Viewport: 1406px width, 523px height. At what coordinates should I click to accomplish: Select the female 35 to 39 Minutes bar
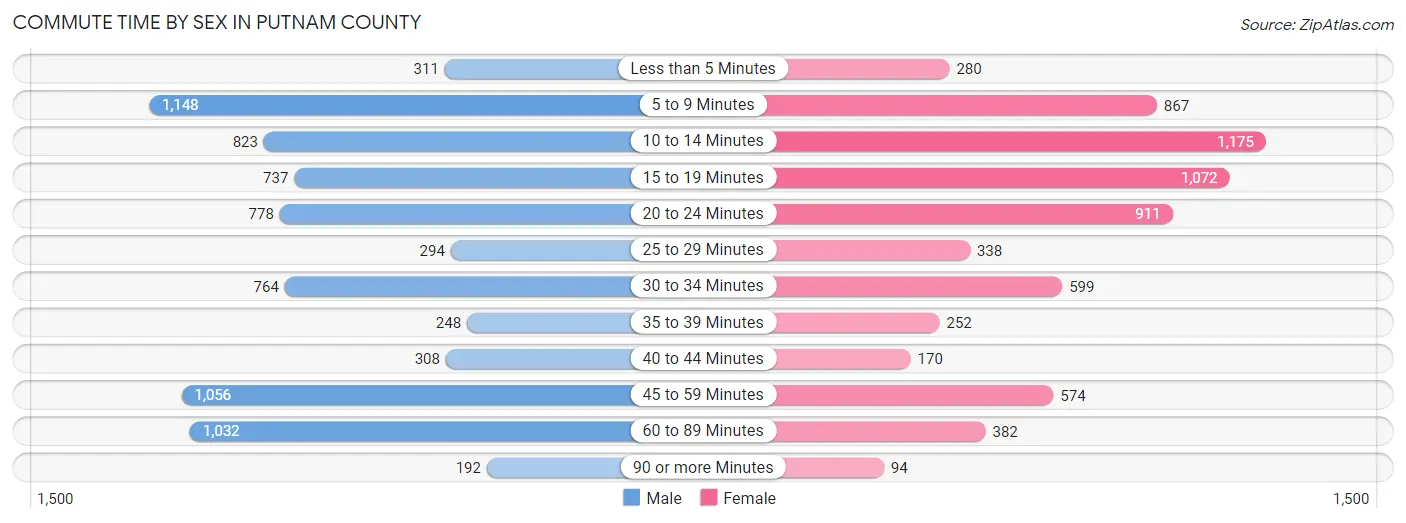852,322
